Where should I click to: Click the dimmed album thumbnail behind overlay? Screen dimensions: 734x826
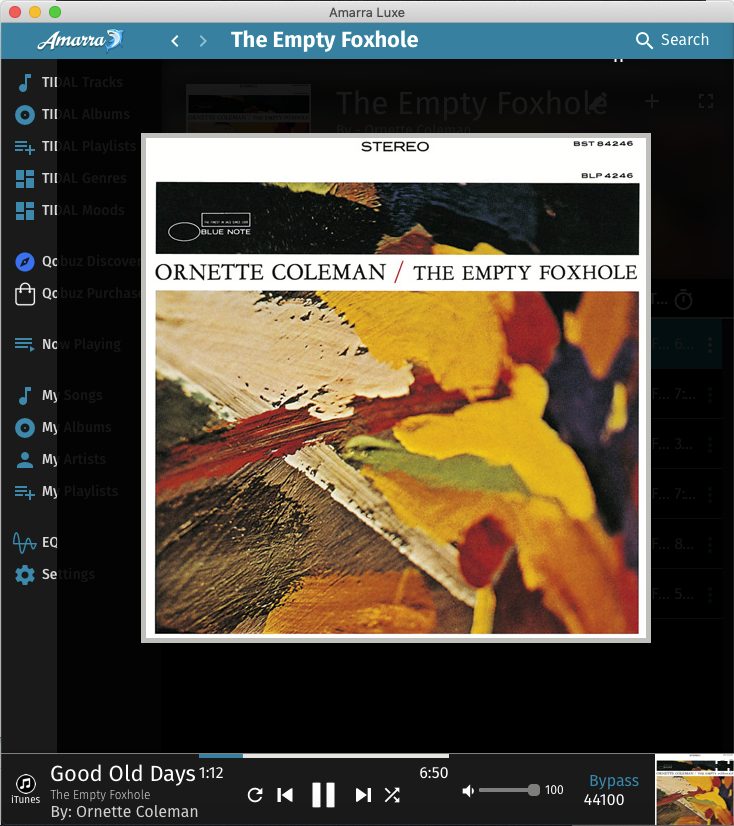point(248,108)
